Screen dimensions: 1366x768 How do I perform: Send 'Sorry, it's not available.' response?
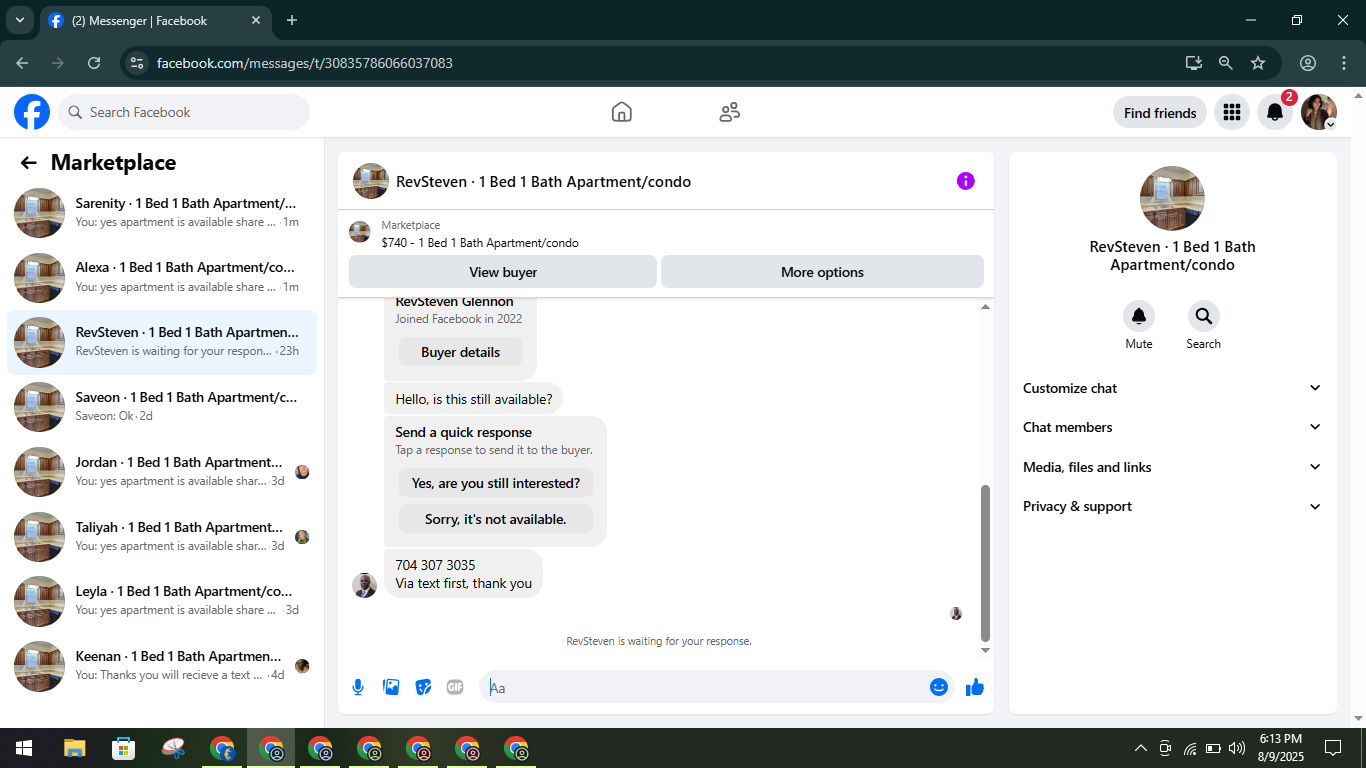coord(496,519)
